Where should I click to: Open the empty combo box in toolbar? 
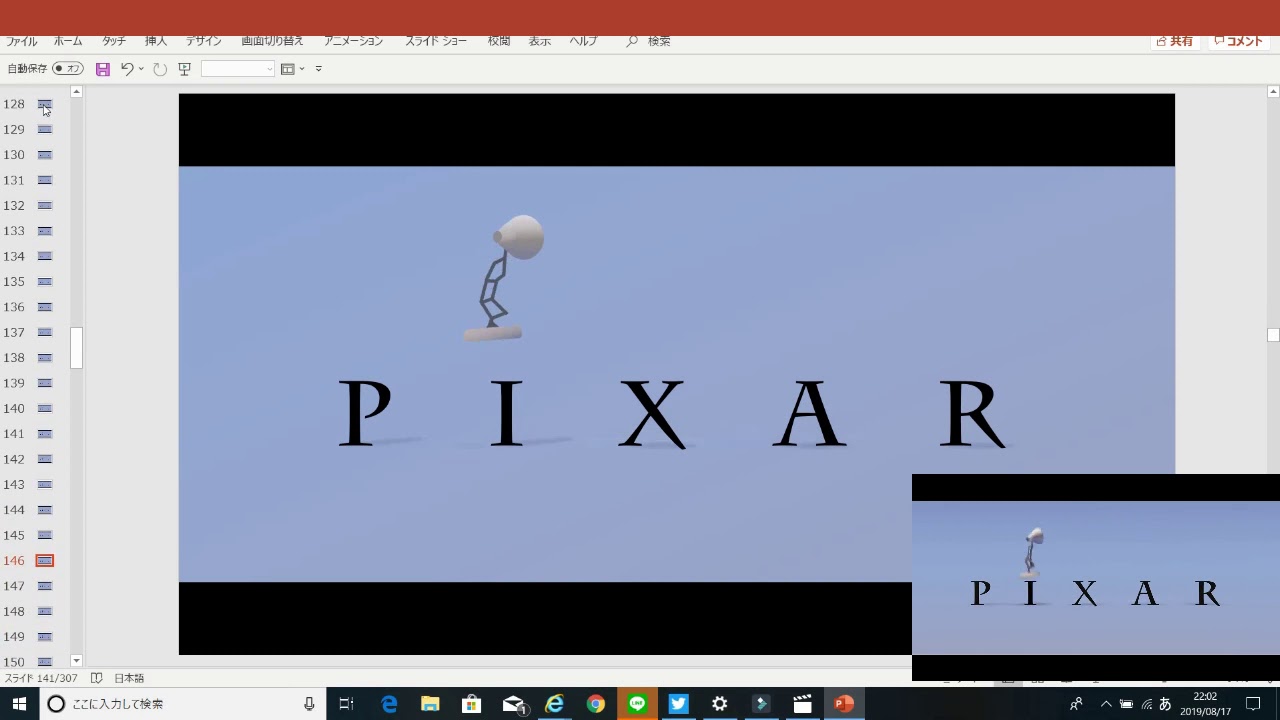pyautogui.click(x=237, y=69)
